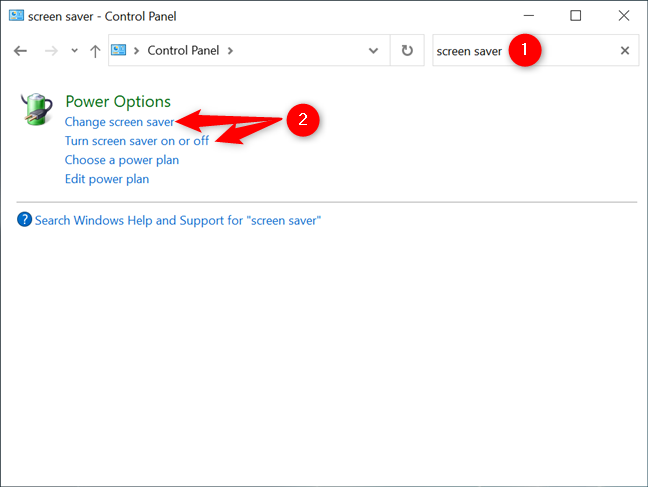Expand the chevron before Control Panel breadcrumb

pos(136,50)
